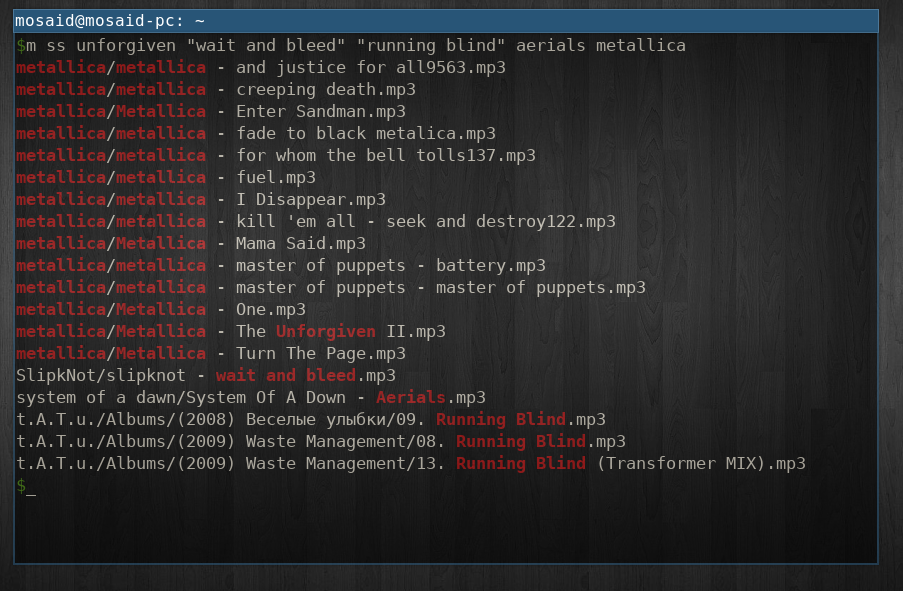Select the for whom the bell tolls137.mp3 line

(x=276, y=156)
